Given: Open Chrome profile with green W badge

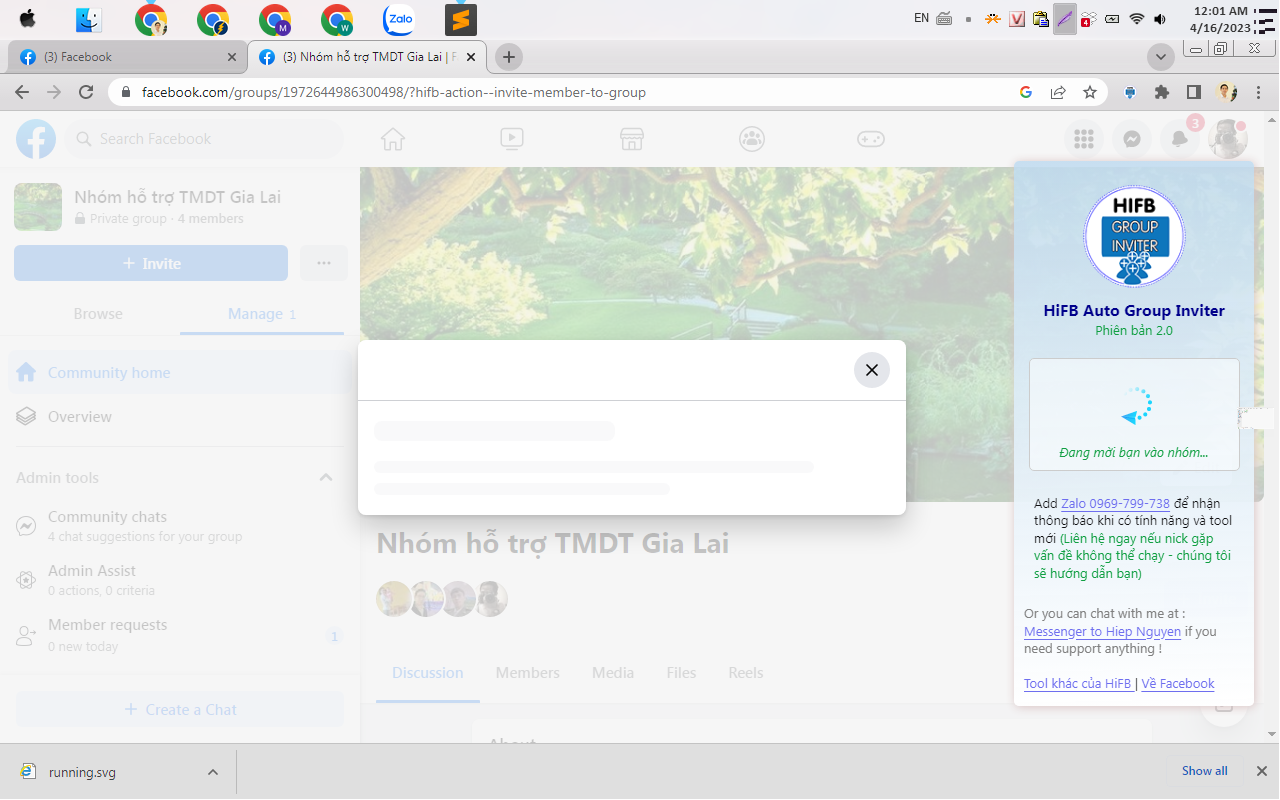Looking at the screenshot, I should point(337,19).
